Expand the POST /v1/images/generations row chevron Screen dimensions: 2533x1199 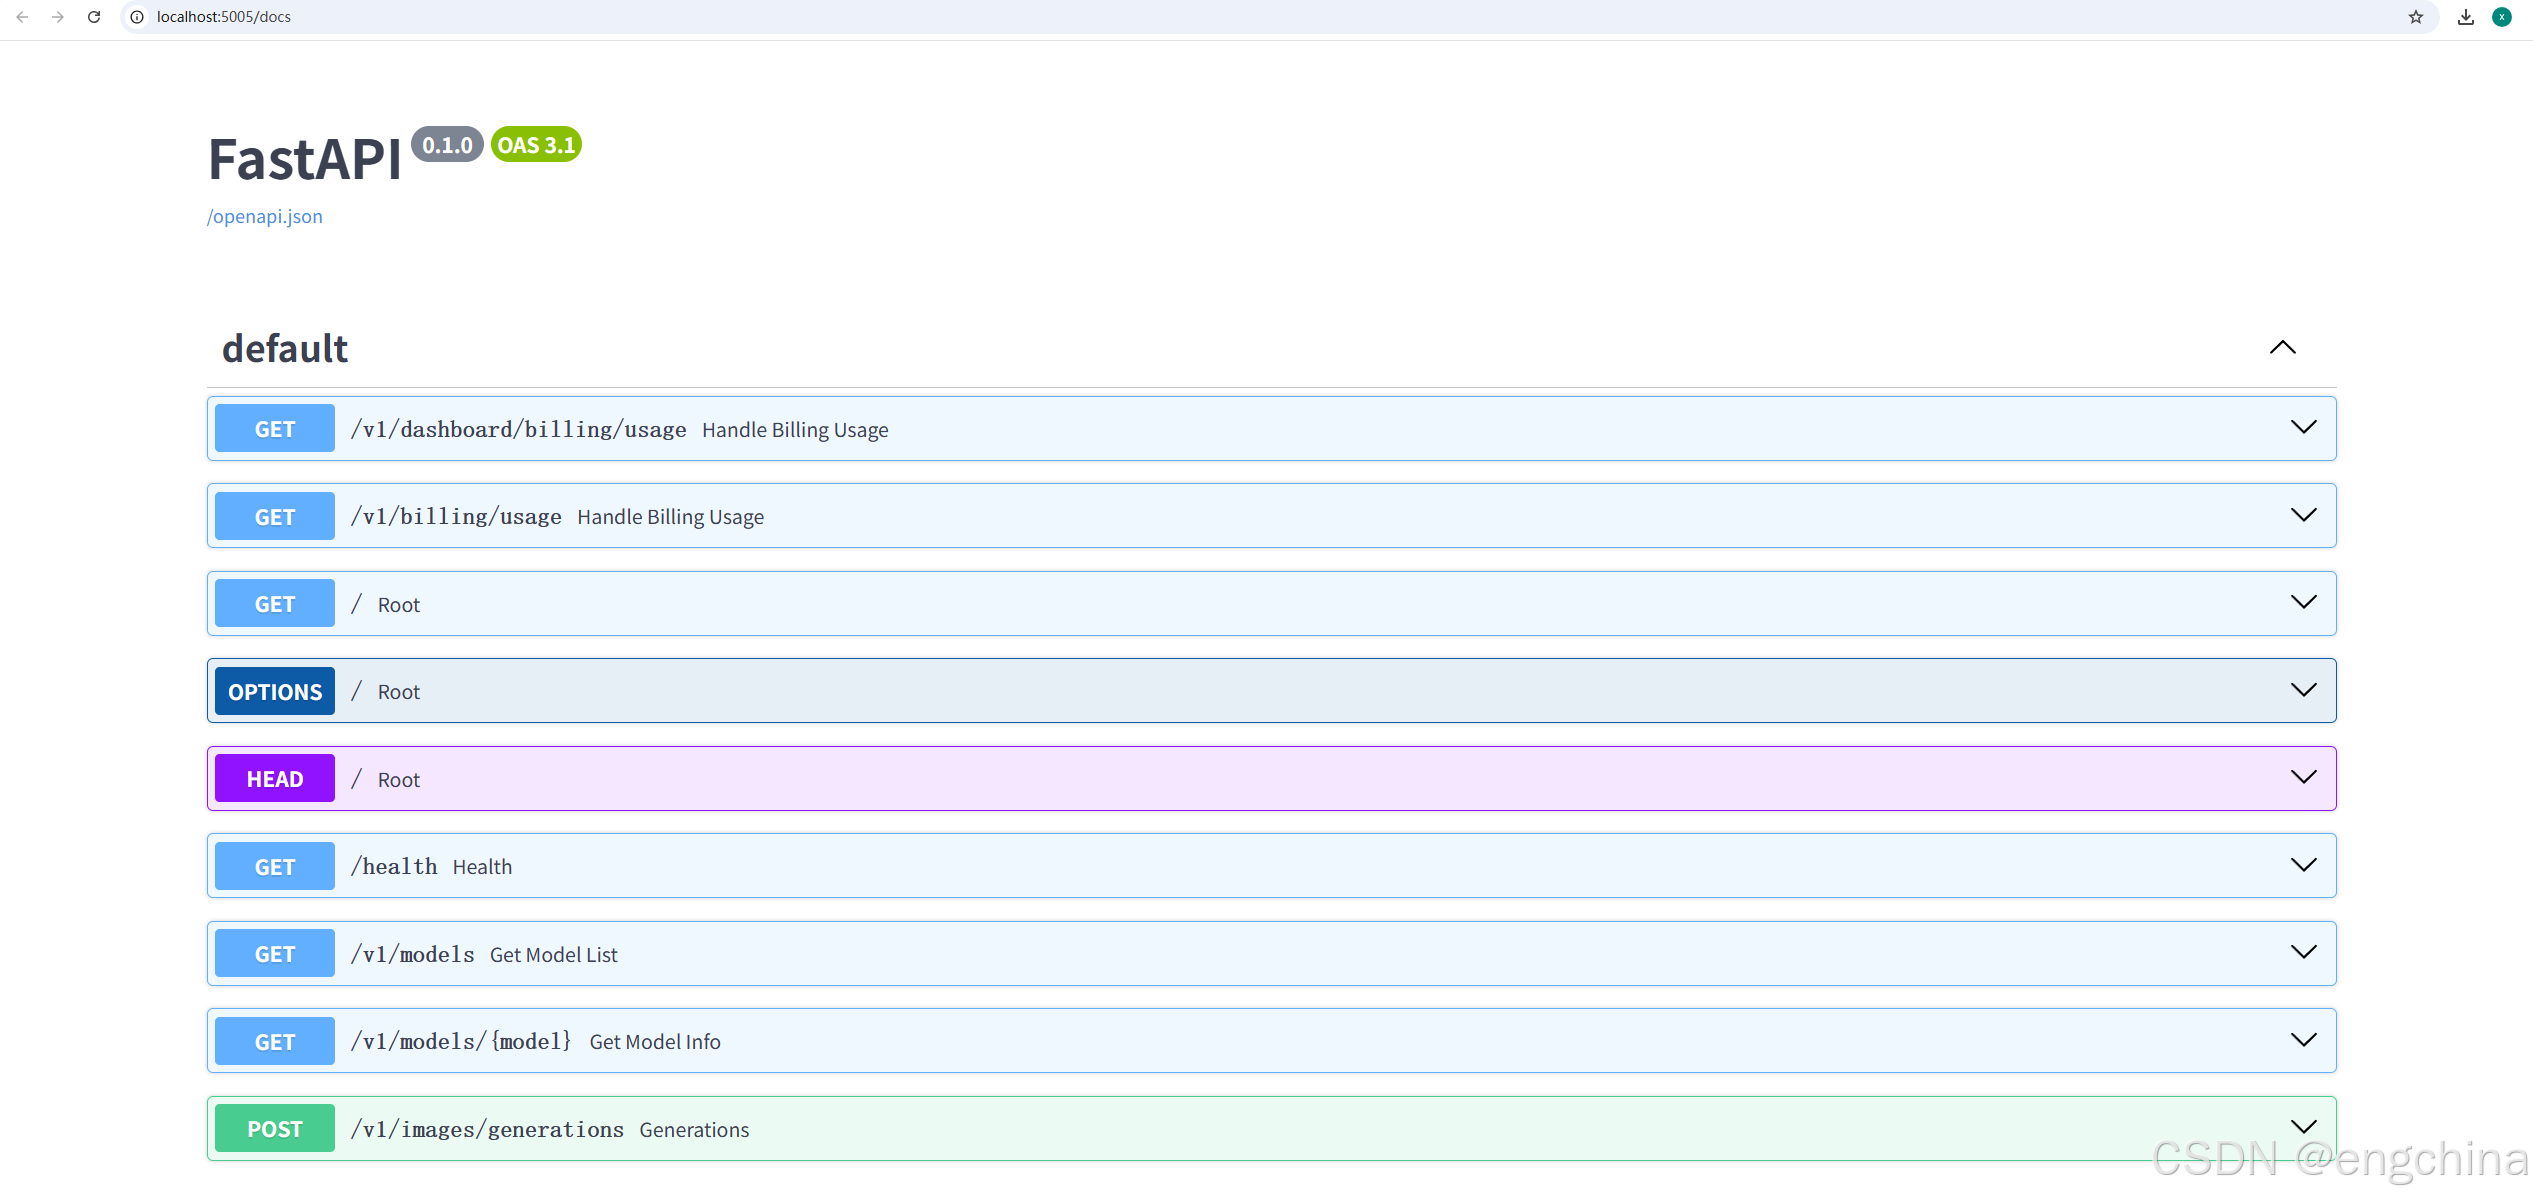pos(2304,1128)
